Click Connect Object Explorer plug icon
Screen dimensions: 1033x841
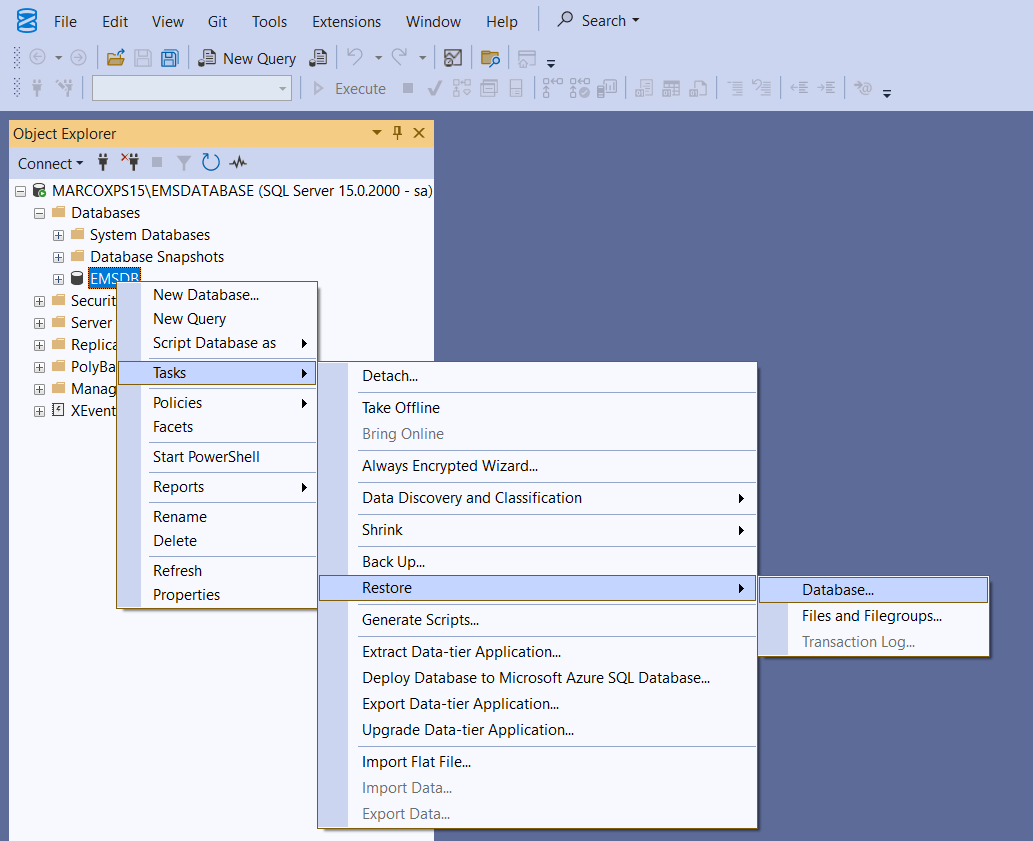point(103,162)
